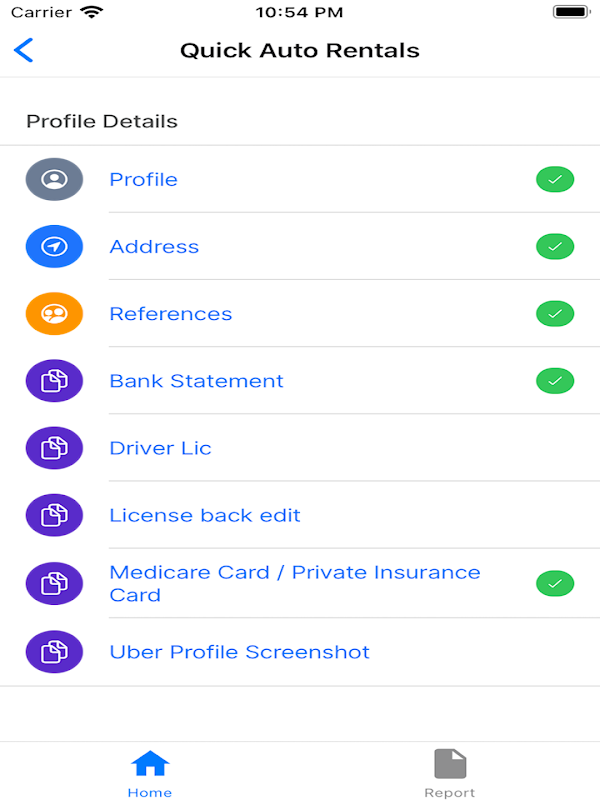Click the green checkmark beside Address
Screen dimensions: 600x800
click(x=555, y=246)
